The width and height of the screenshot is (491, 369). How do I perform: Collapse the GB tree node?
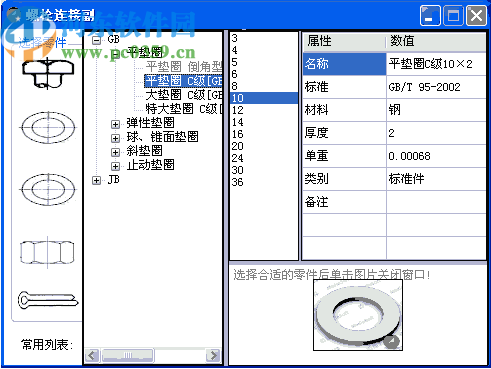pos(96,40)
